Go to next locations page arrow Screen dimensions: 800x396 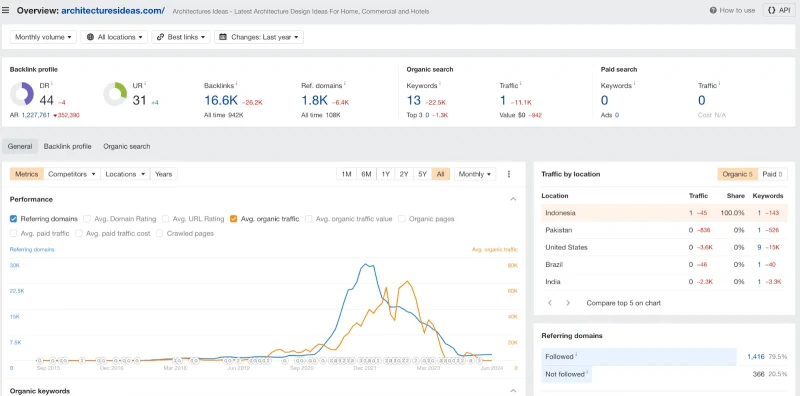click(x=568, y=303)
